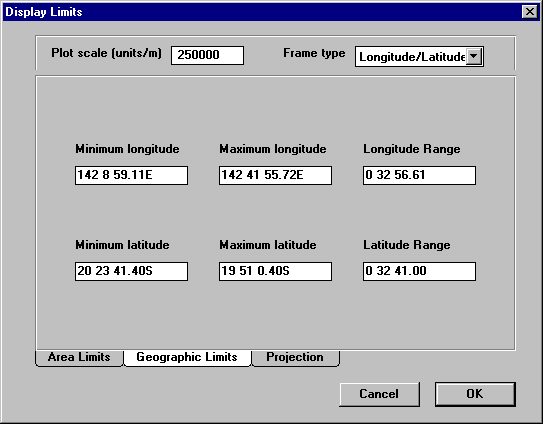Select the Longitude/Latitude combo box text
Viewport: 543px width, 424px height.
[411, 56]
